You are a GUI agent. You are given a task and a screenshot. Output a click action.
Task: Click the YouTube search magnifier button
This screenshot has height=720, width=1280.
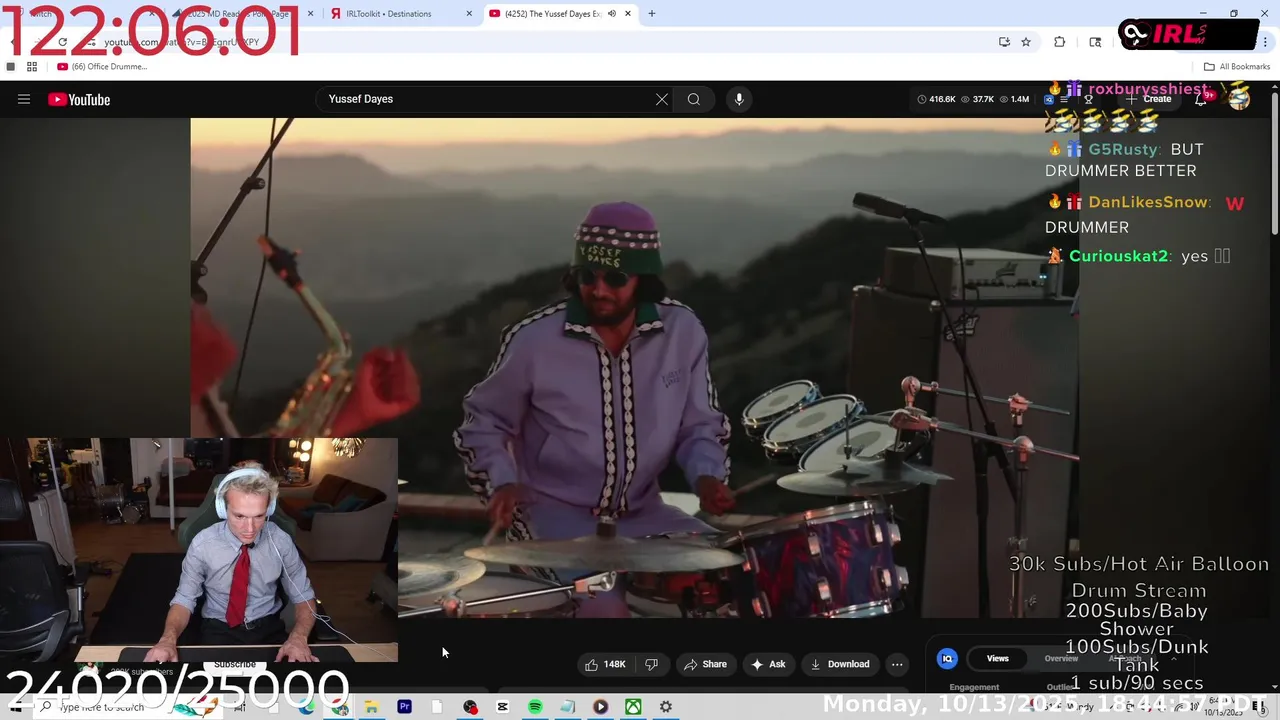pos(693,99)
